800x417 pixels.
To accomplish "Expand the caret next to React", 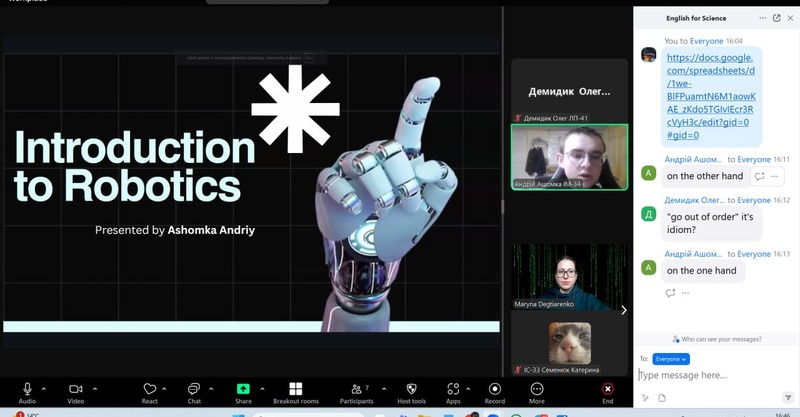I will [x=164, y=389].
